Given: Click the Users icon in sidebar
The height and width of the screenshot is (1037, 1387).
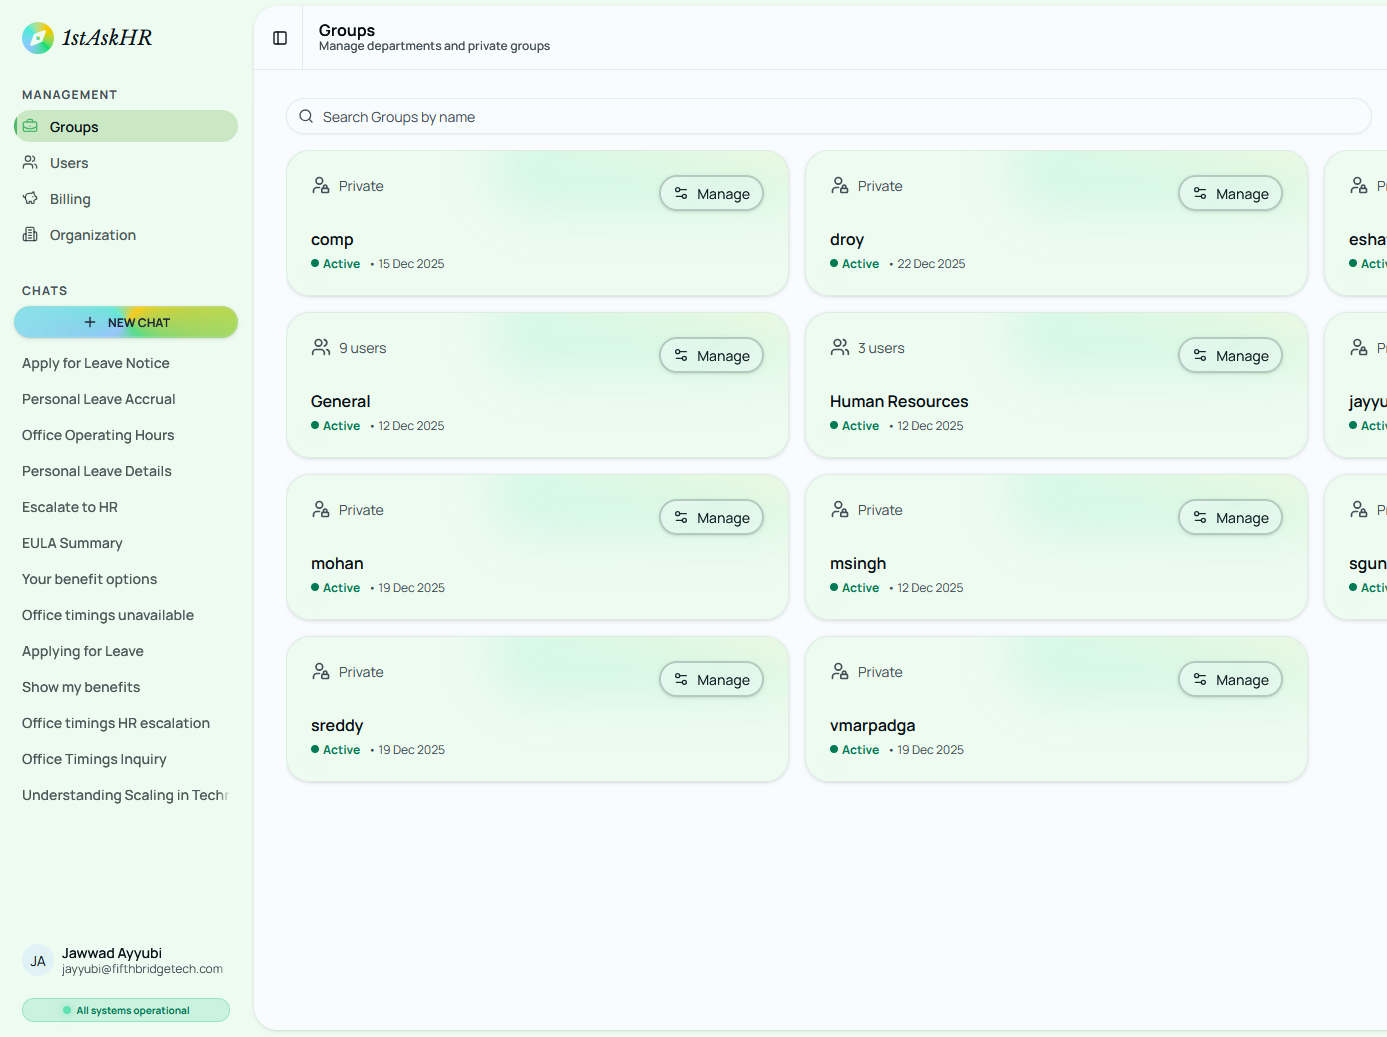Looking at the screenshot, I should click(31, 163).
